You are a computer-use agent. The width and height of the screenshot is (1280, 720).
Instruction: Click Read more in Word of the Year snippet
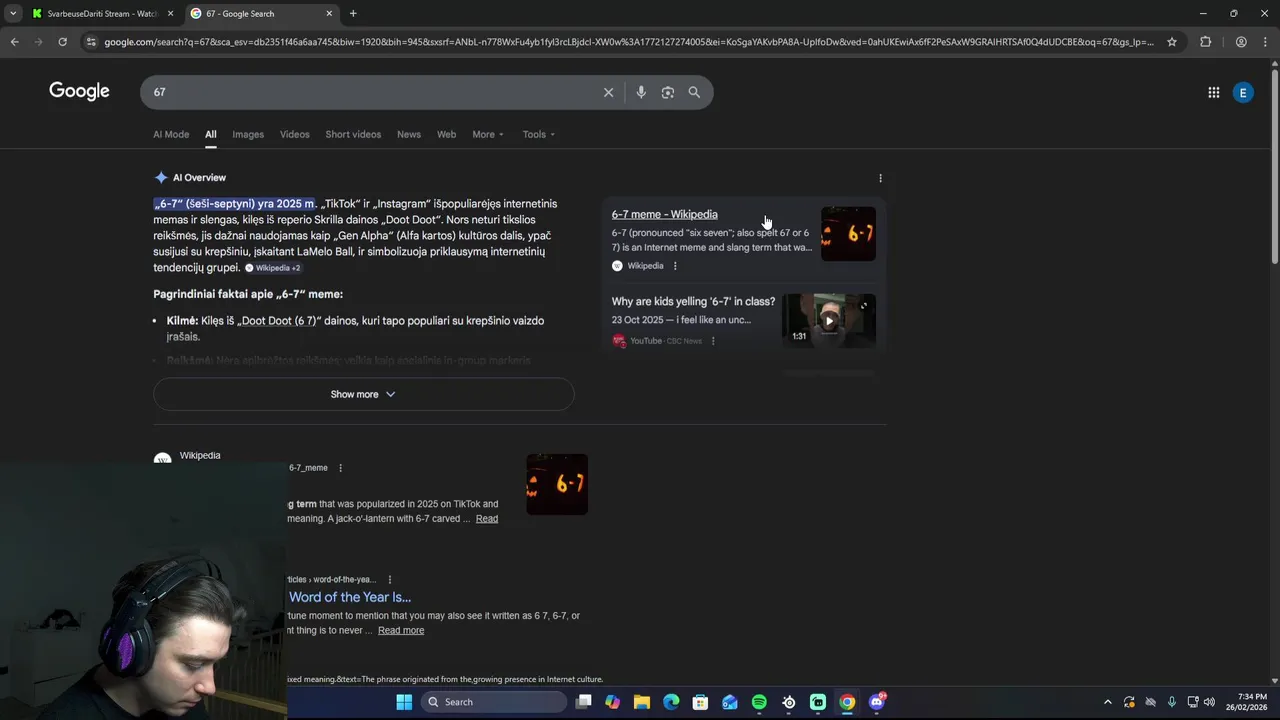point(401,631)
